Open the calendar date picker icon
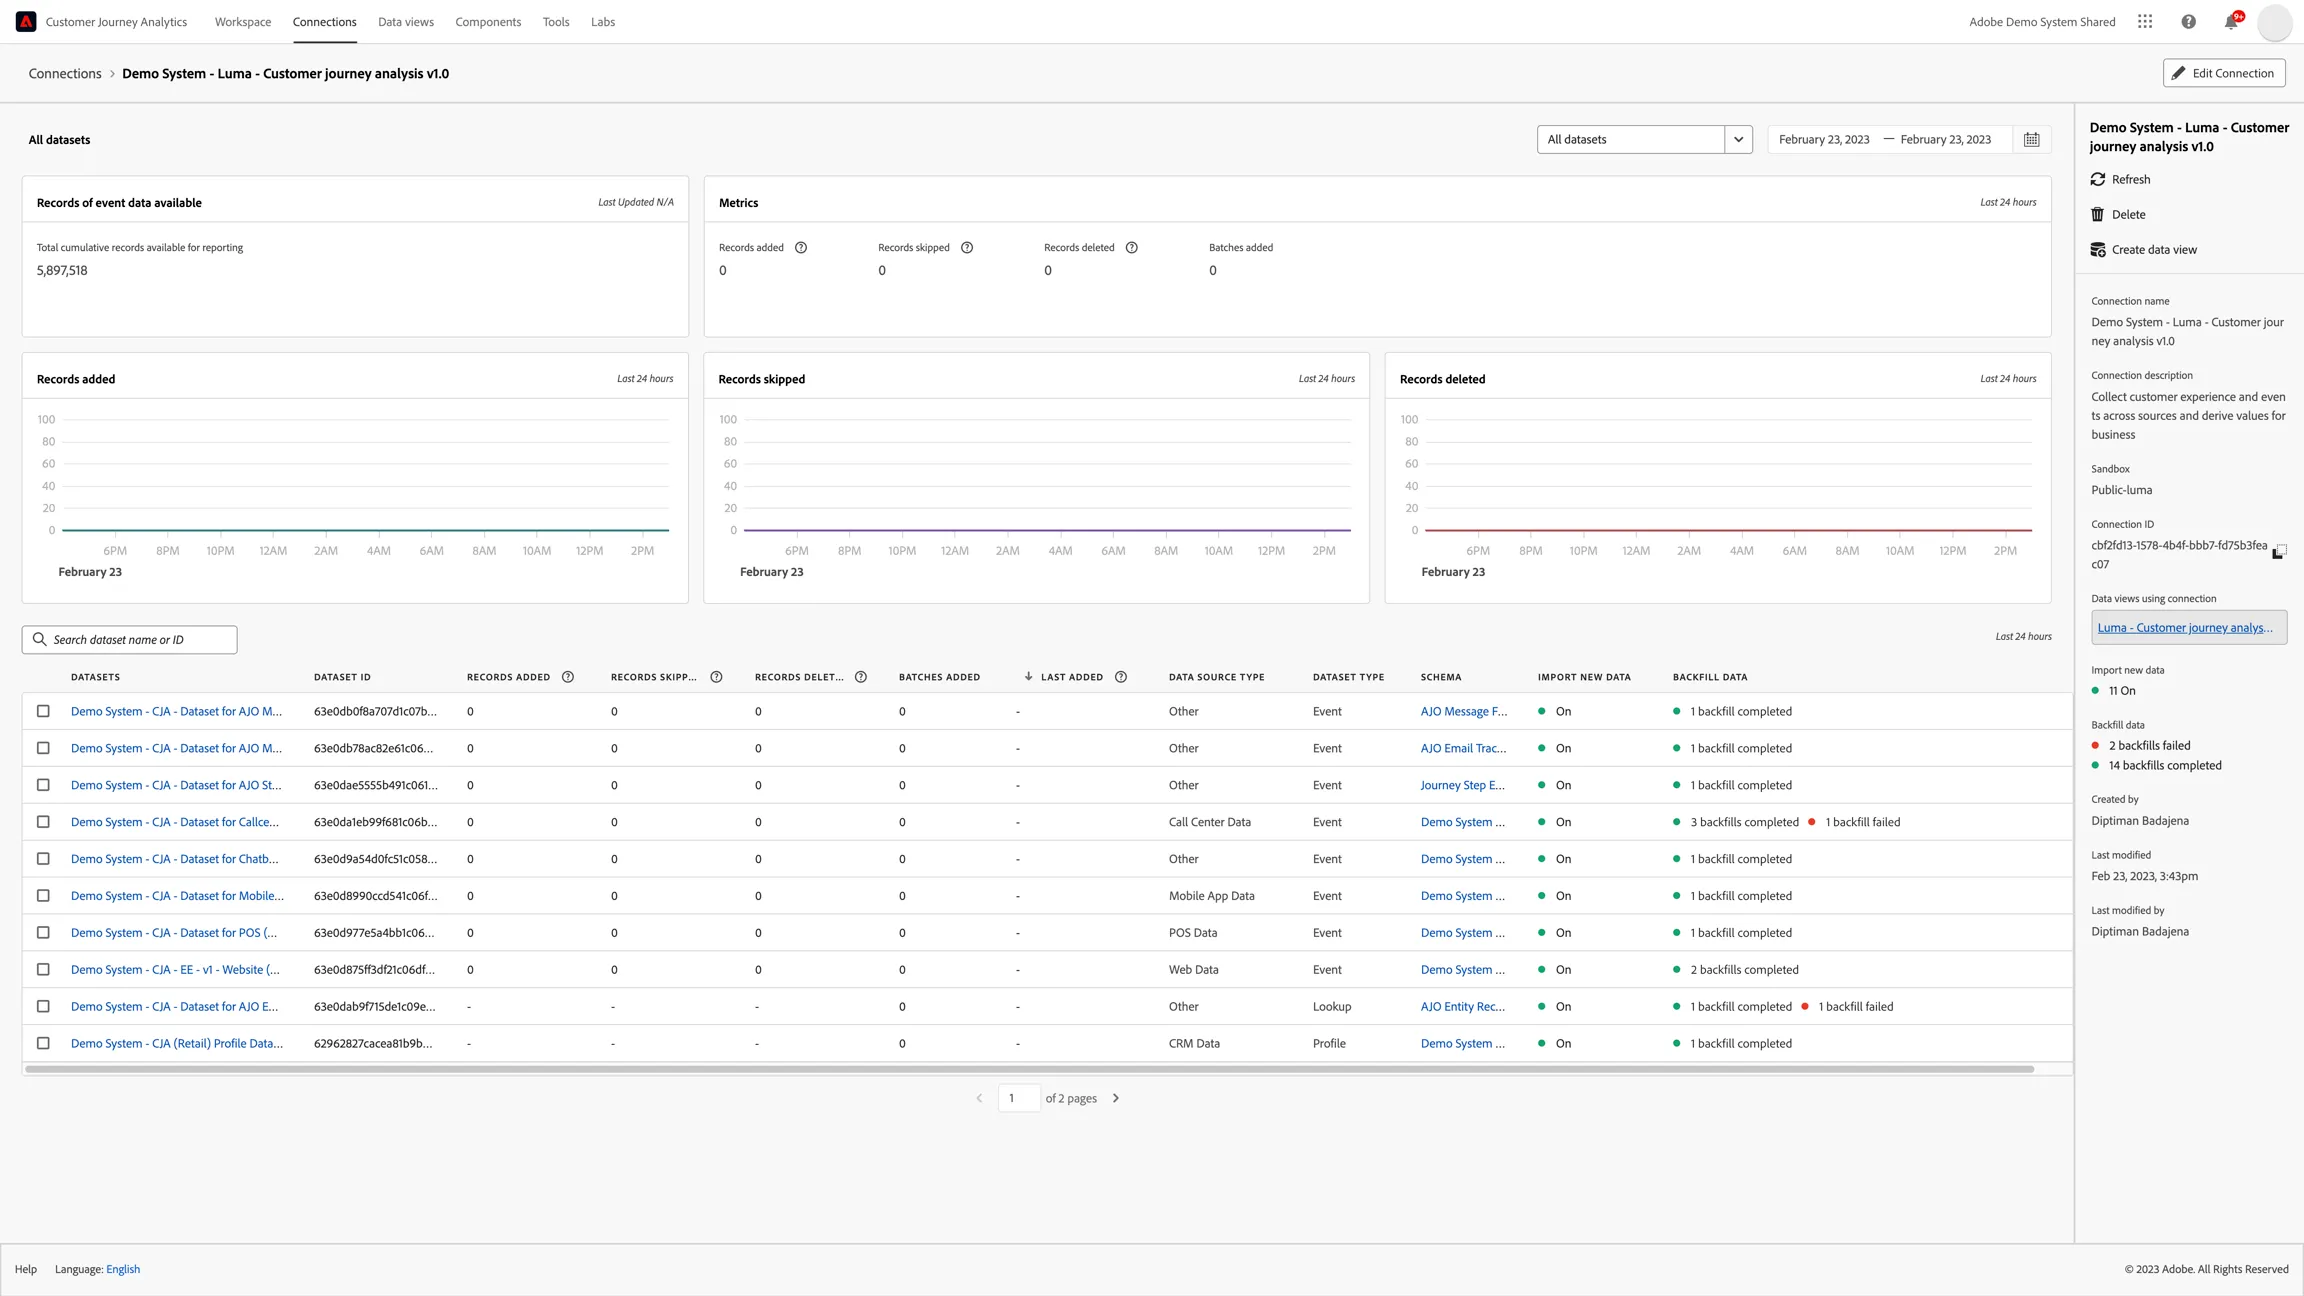This screenshot has width=2304, height=1296. coord(2031,139)
